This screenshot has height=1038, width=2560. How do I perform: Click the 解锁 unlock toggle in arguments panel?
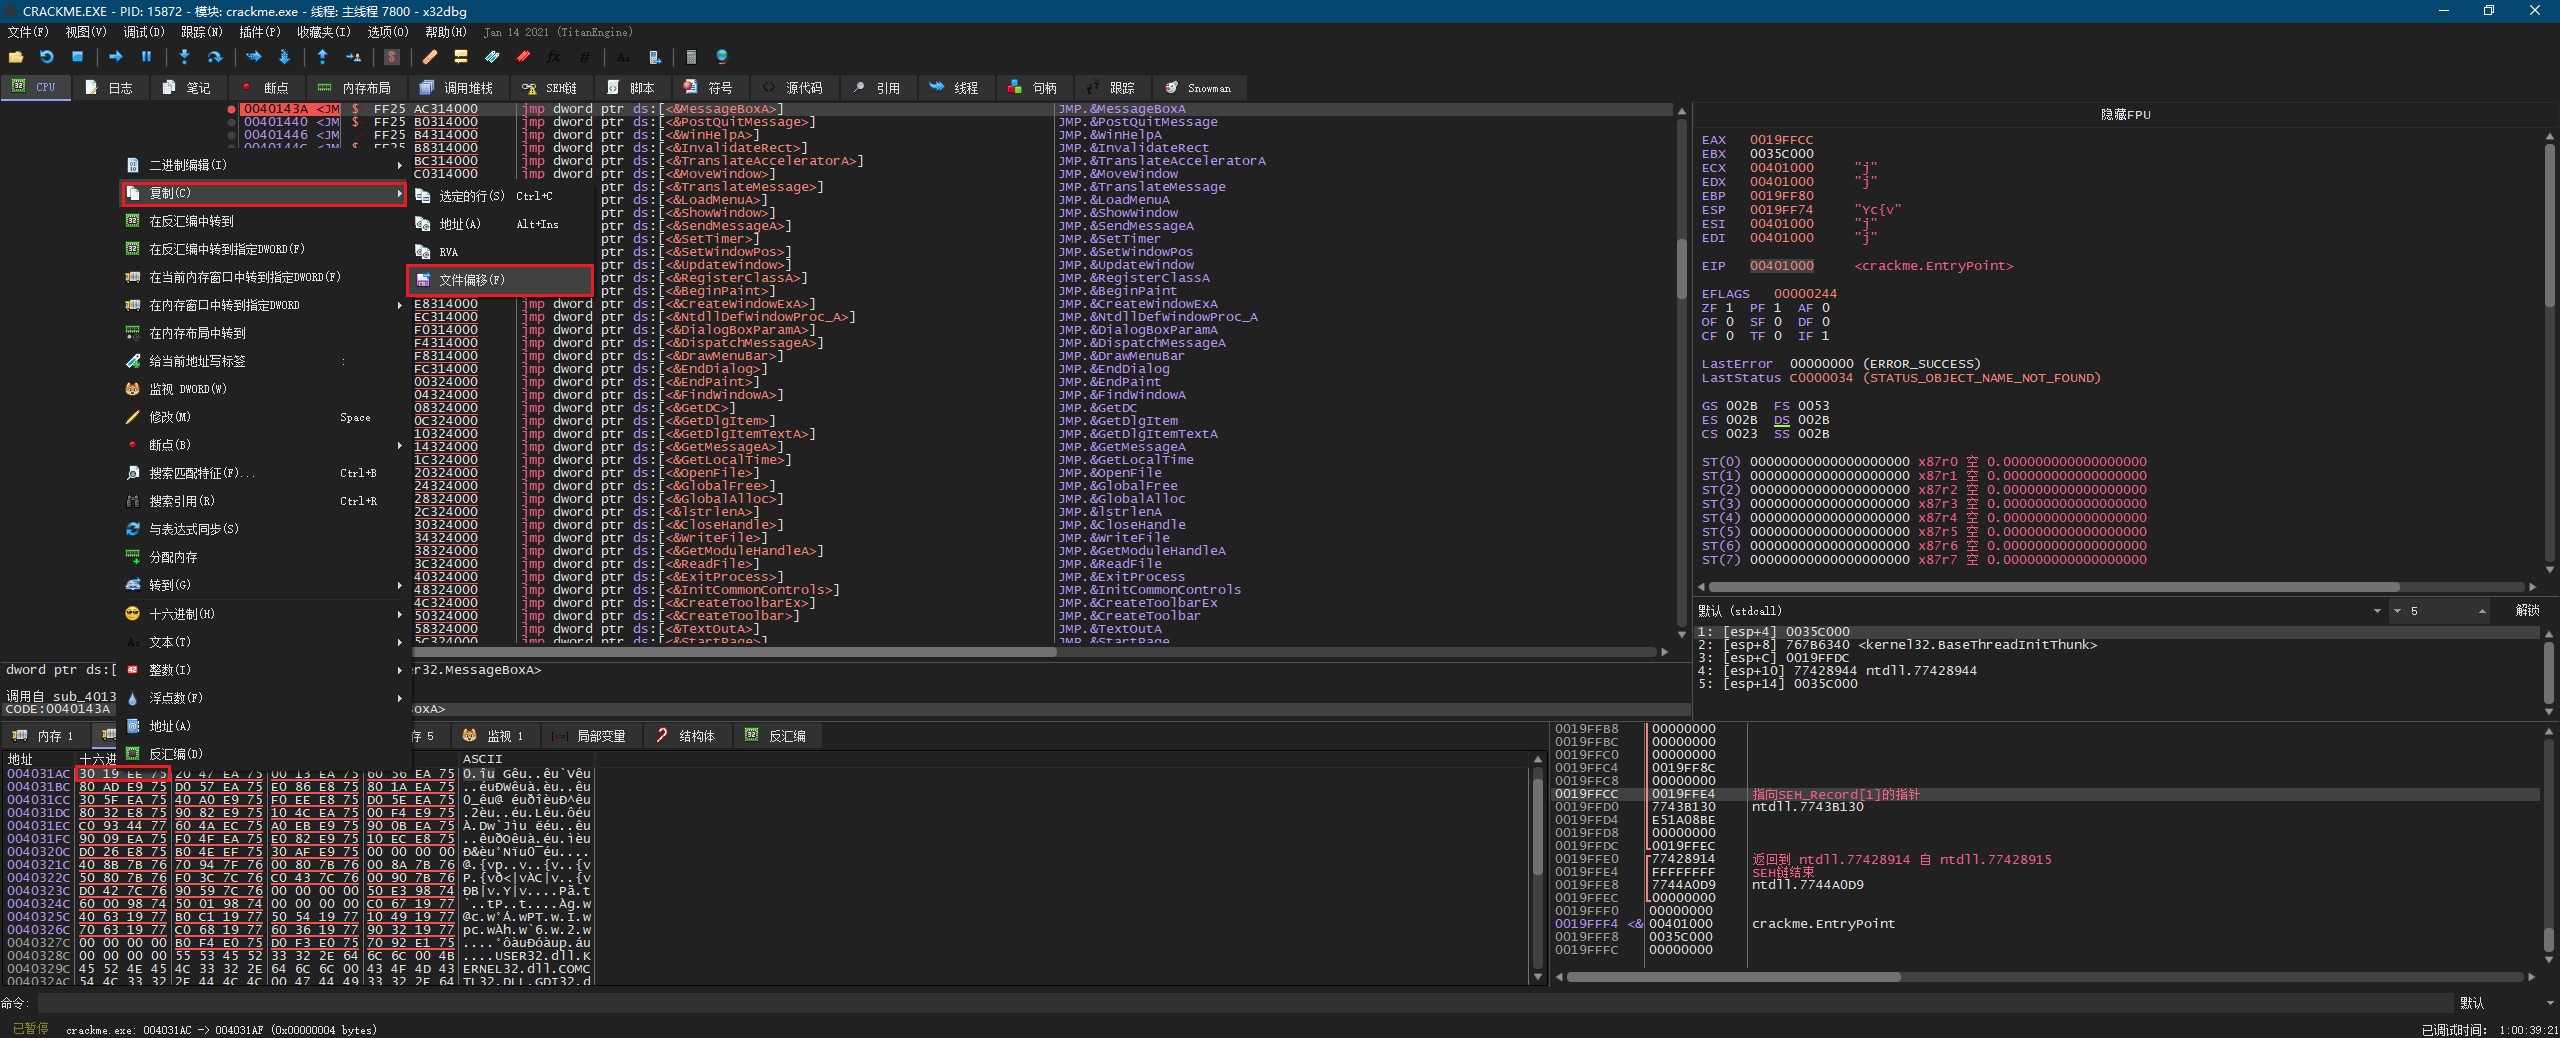2526,611
